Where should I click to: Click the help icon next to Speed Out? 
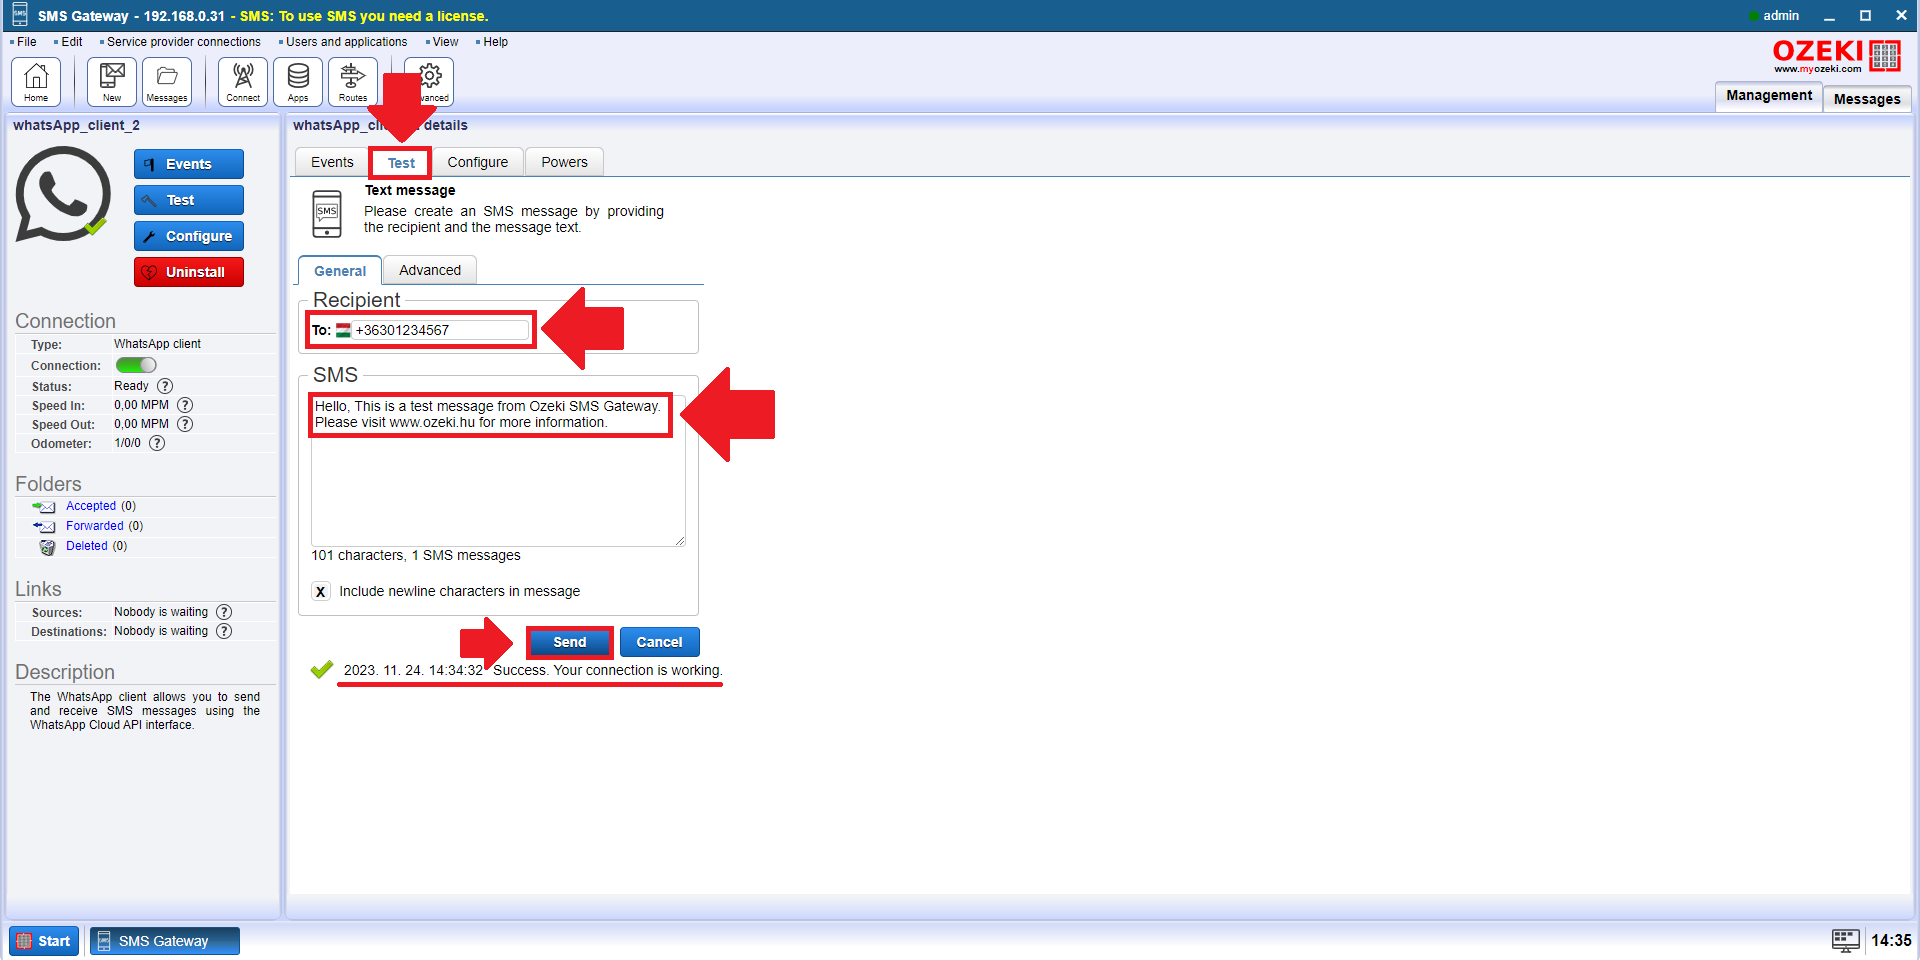(x=185, y=424)
